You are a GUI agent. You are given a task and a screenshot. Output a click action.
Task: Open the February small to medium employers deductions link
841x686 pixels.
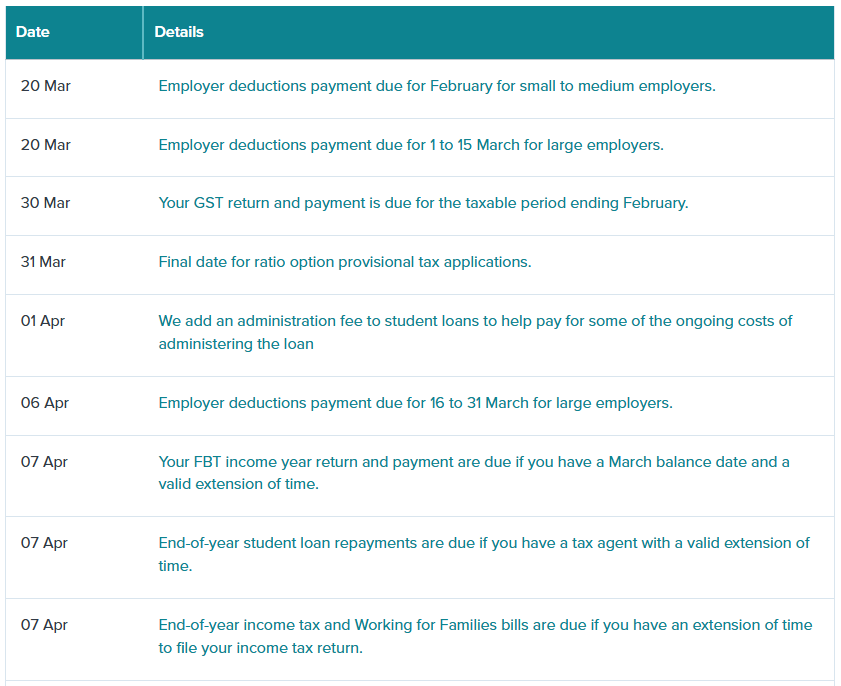[436, 86]
